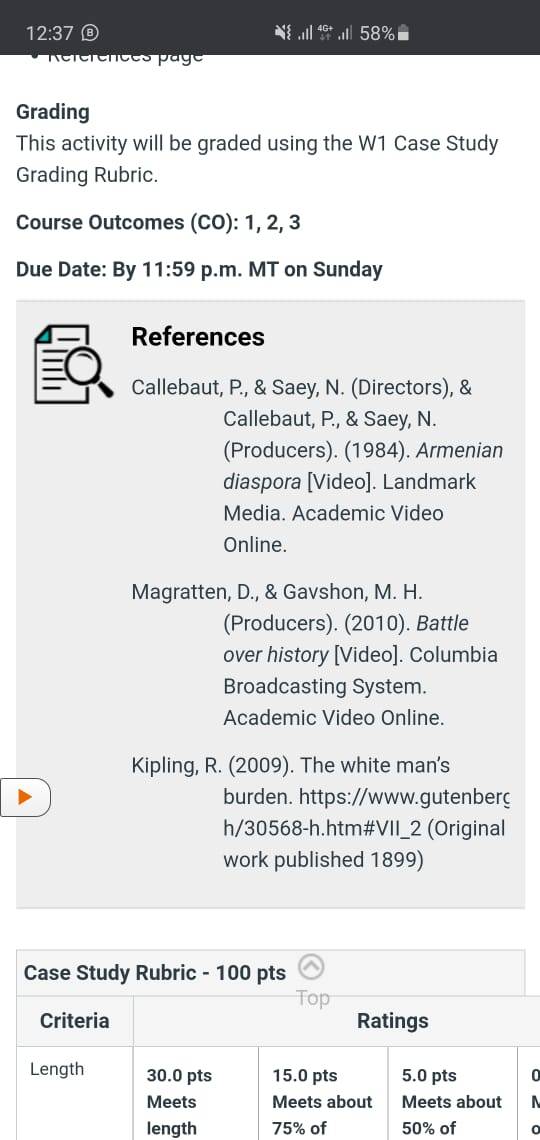Open the orange play side tab
Viewport: 540px width, 1140px height.
[25, 797]
